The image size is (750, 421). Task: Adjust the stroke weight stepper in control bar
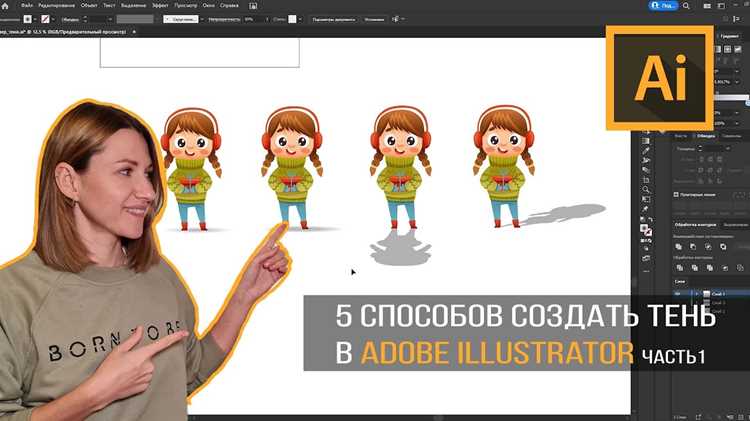click(x=85, y=19)
